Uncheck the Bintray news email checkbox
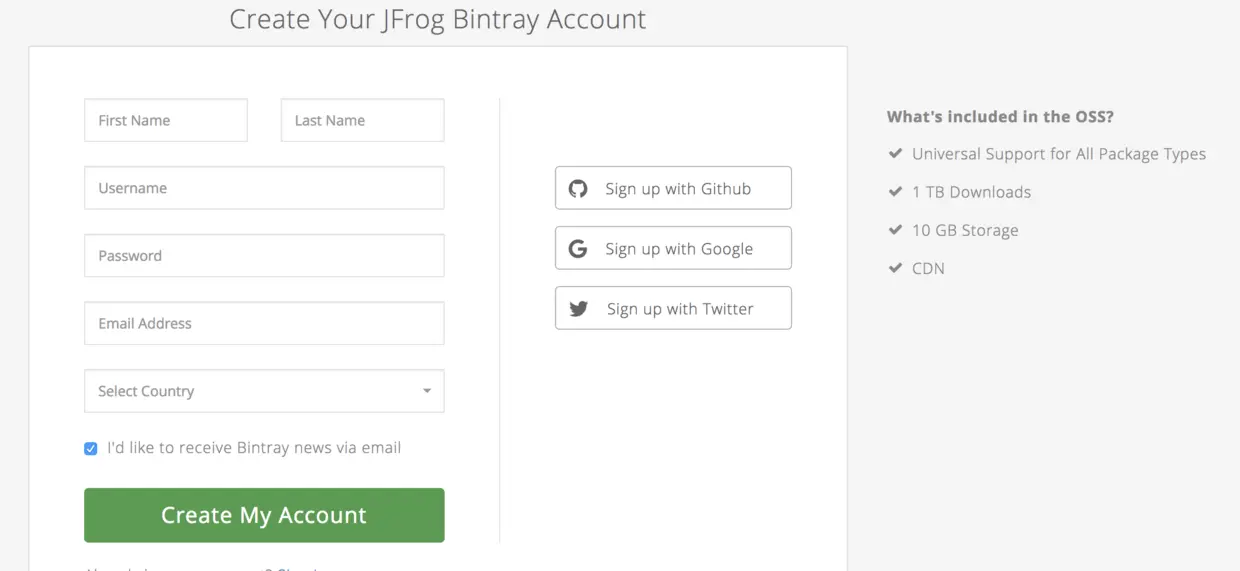Screen dimensions: 1240x571 pos(91,449)
